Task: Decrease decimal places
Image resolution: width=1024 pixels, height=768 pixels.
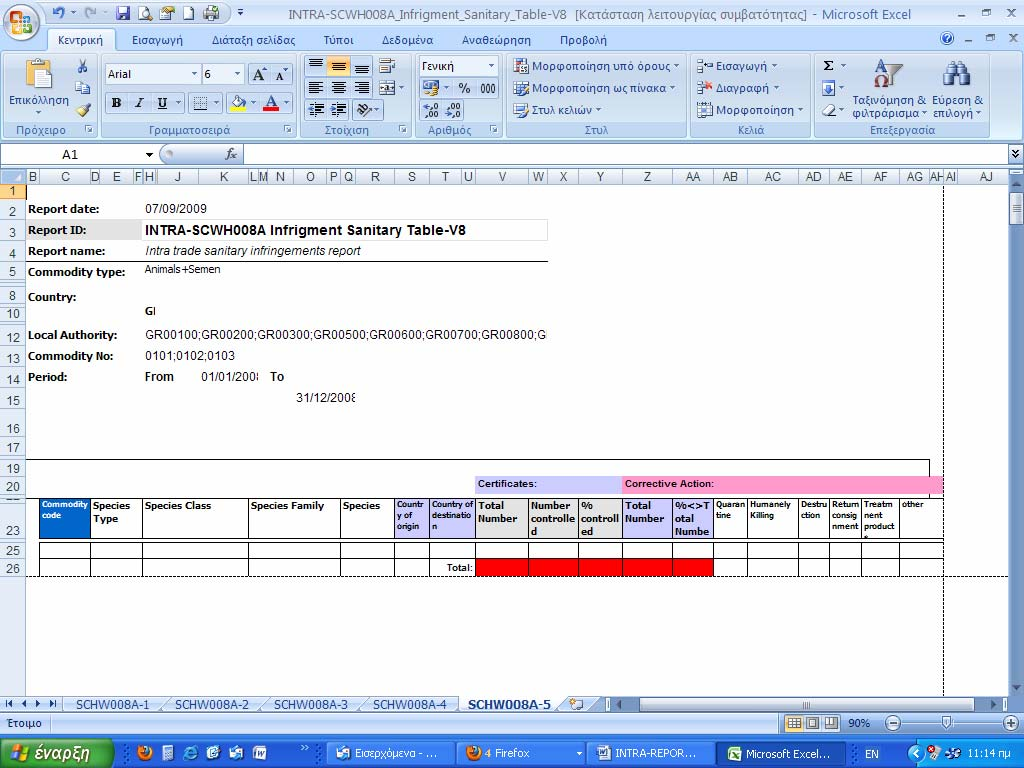Action: click(453, 110)
